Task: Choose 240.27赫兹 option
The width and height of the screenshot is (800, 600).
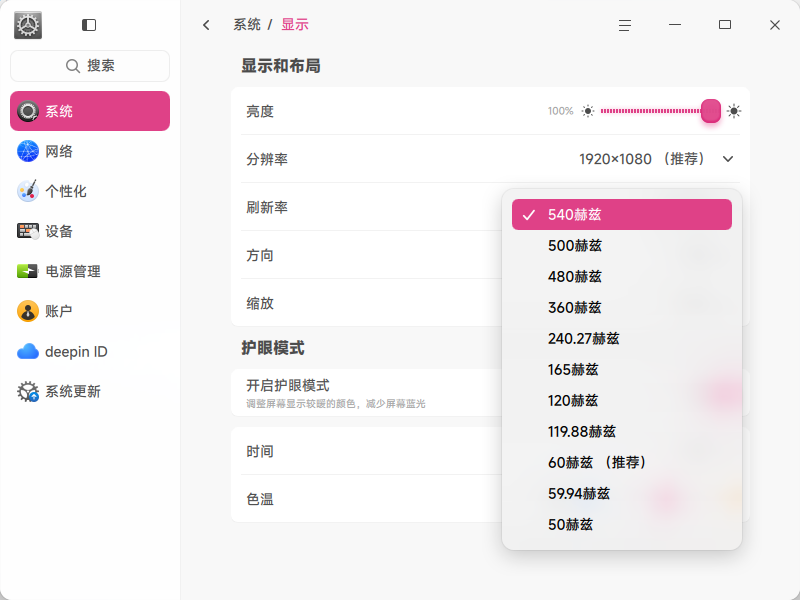Action: click(621, 339)
